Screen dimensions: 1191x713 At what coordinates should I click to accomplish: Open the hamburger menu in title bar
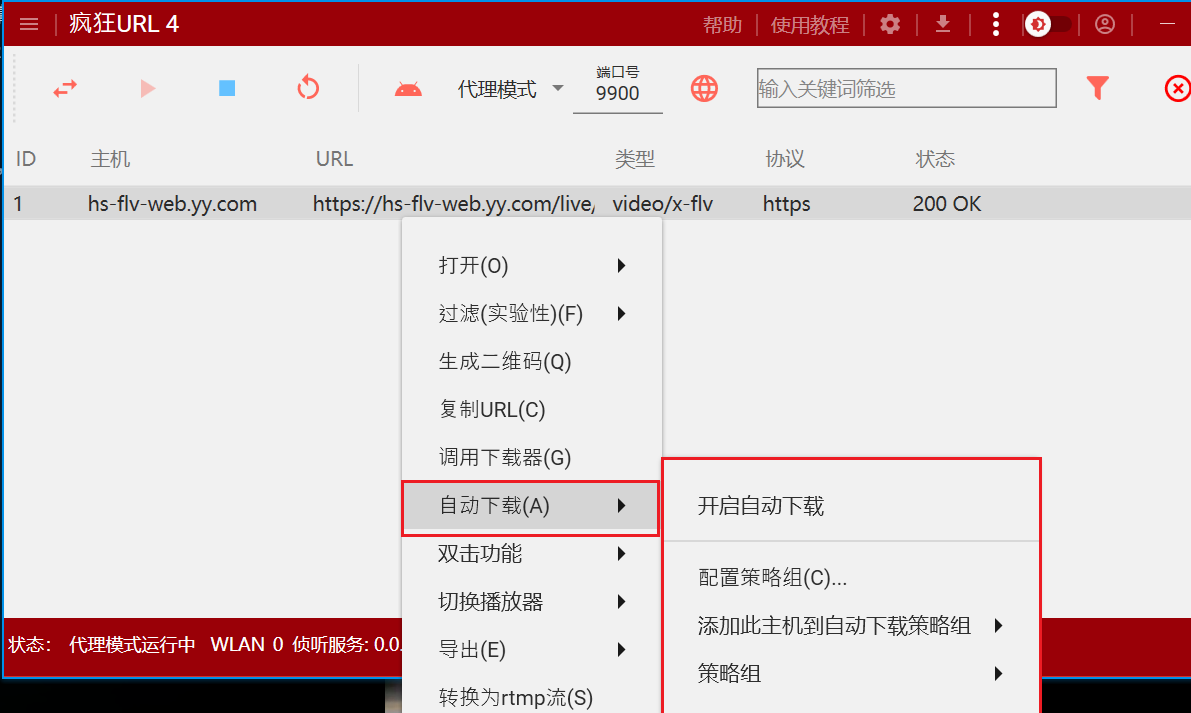coord(29,25)
